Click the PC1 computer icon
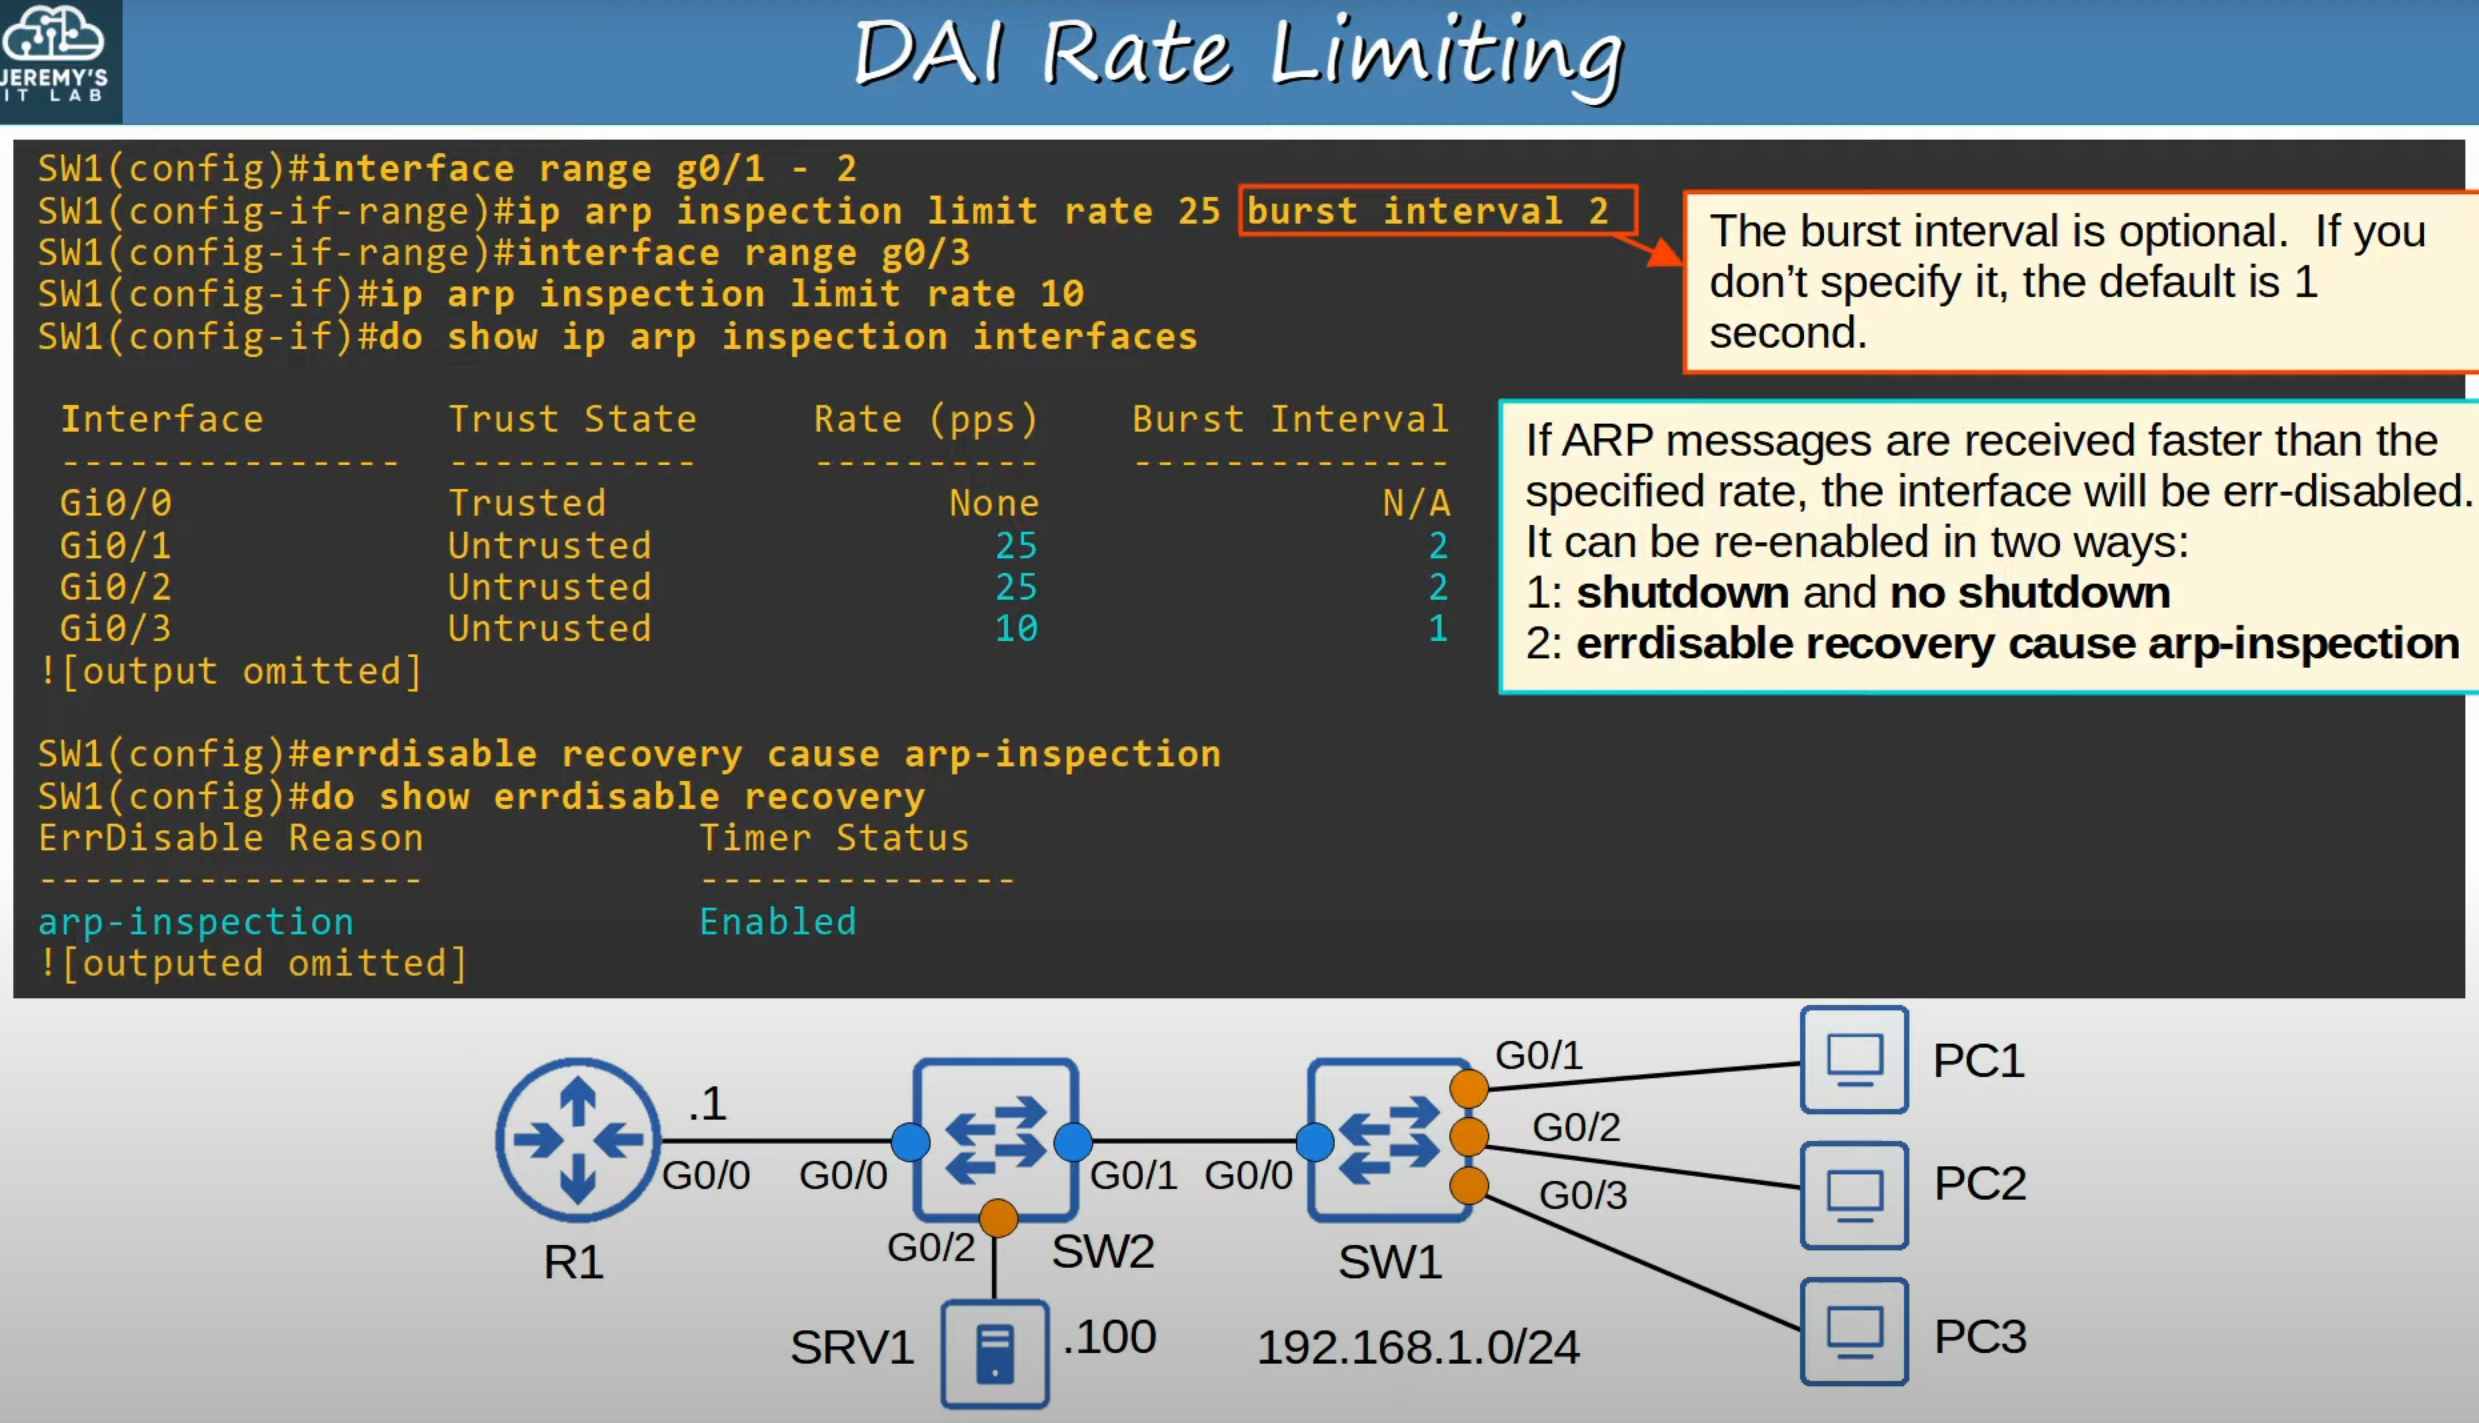2479x1423 pixels. pos(1853,1060)
